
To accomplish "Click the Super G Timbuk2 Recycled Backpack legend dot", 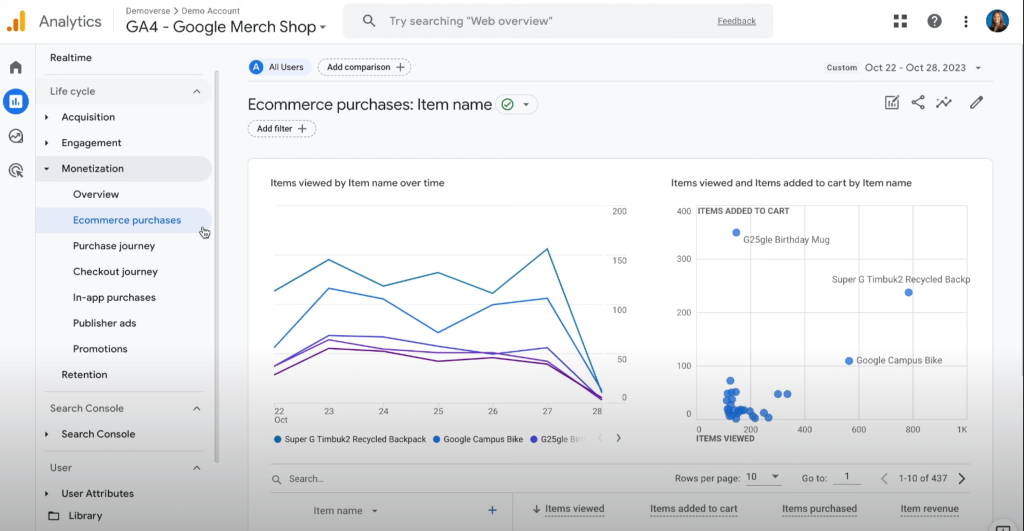I will pyautogui.click(x=278, y=440).
